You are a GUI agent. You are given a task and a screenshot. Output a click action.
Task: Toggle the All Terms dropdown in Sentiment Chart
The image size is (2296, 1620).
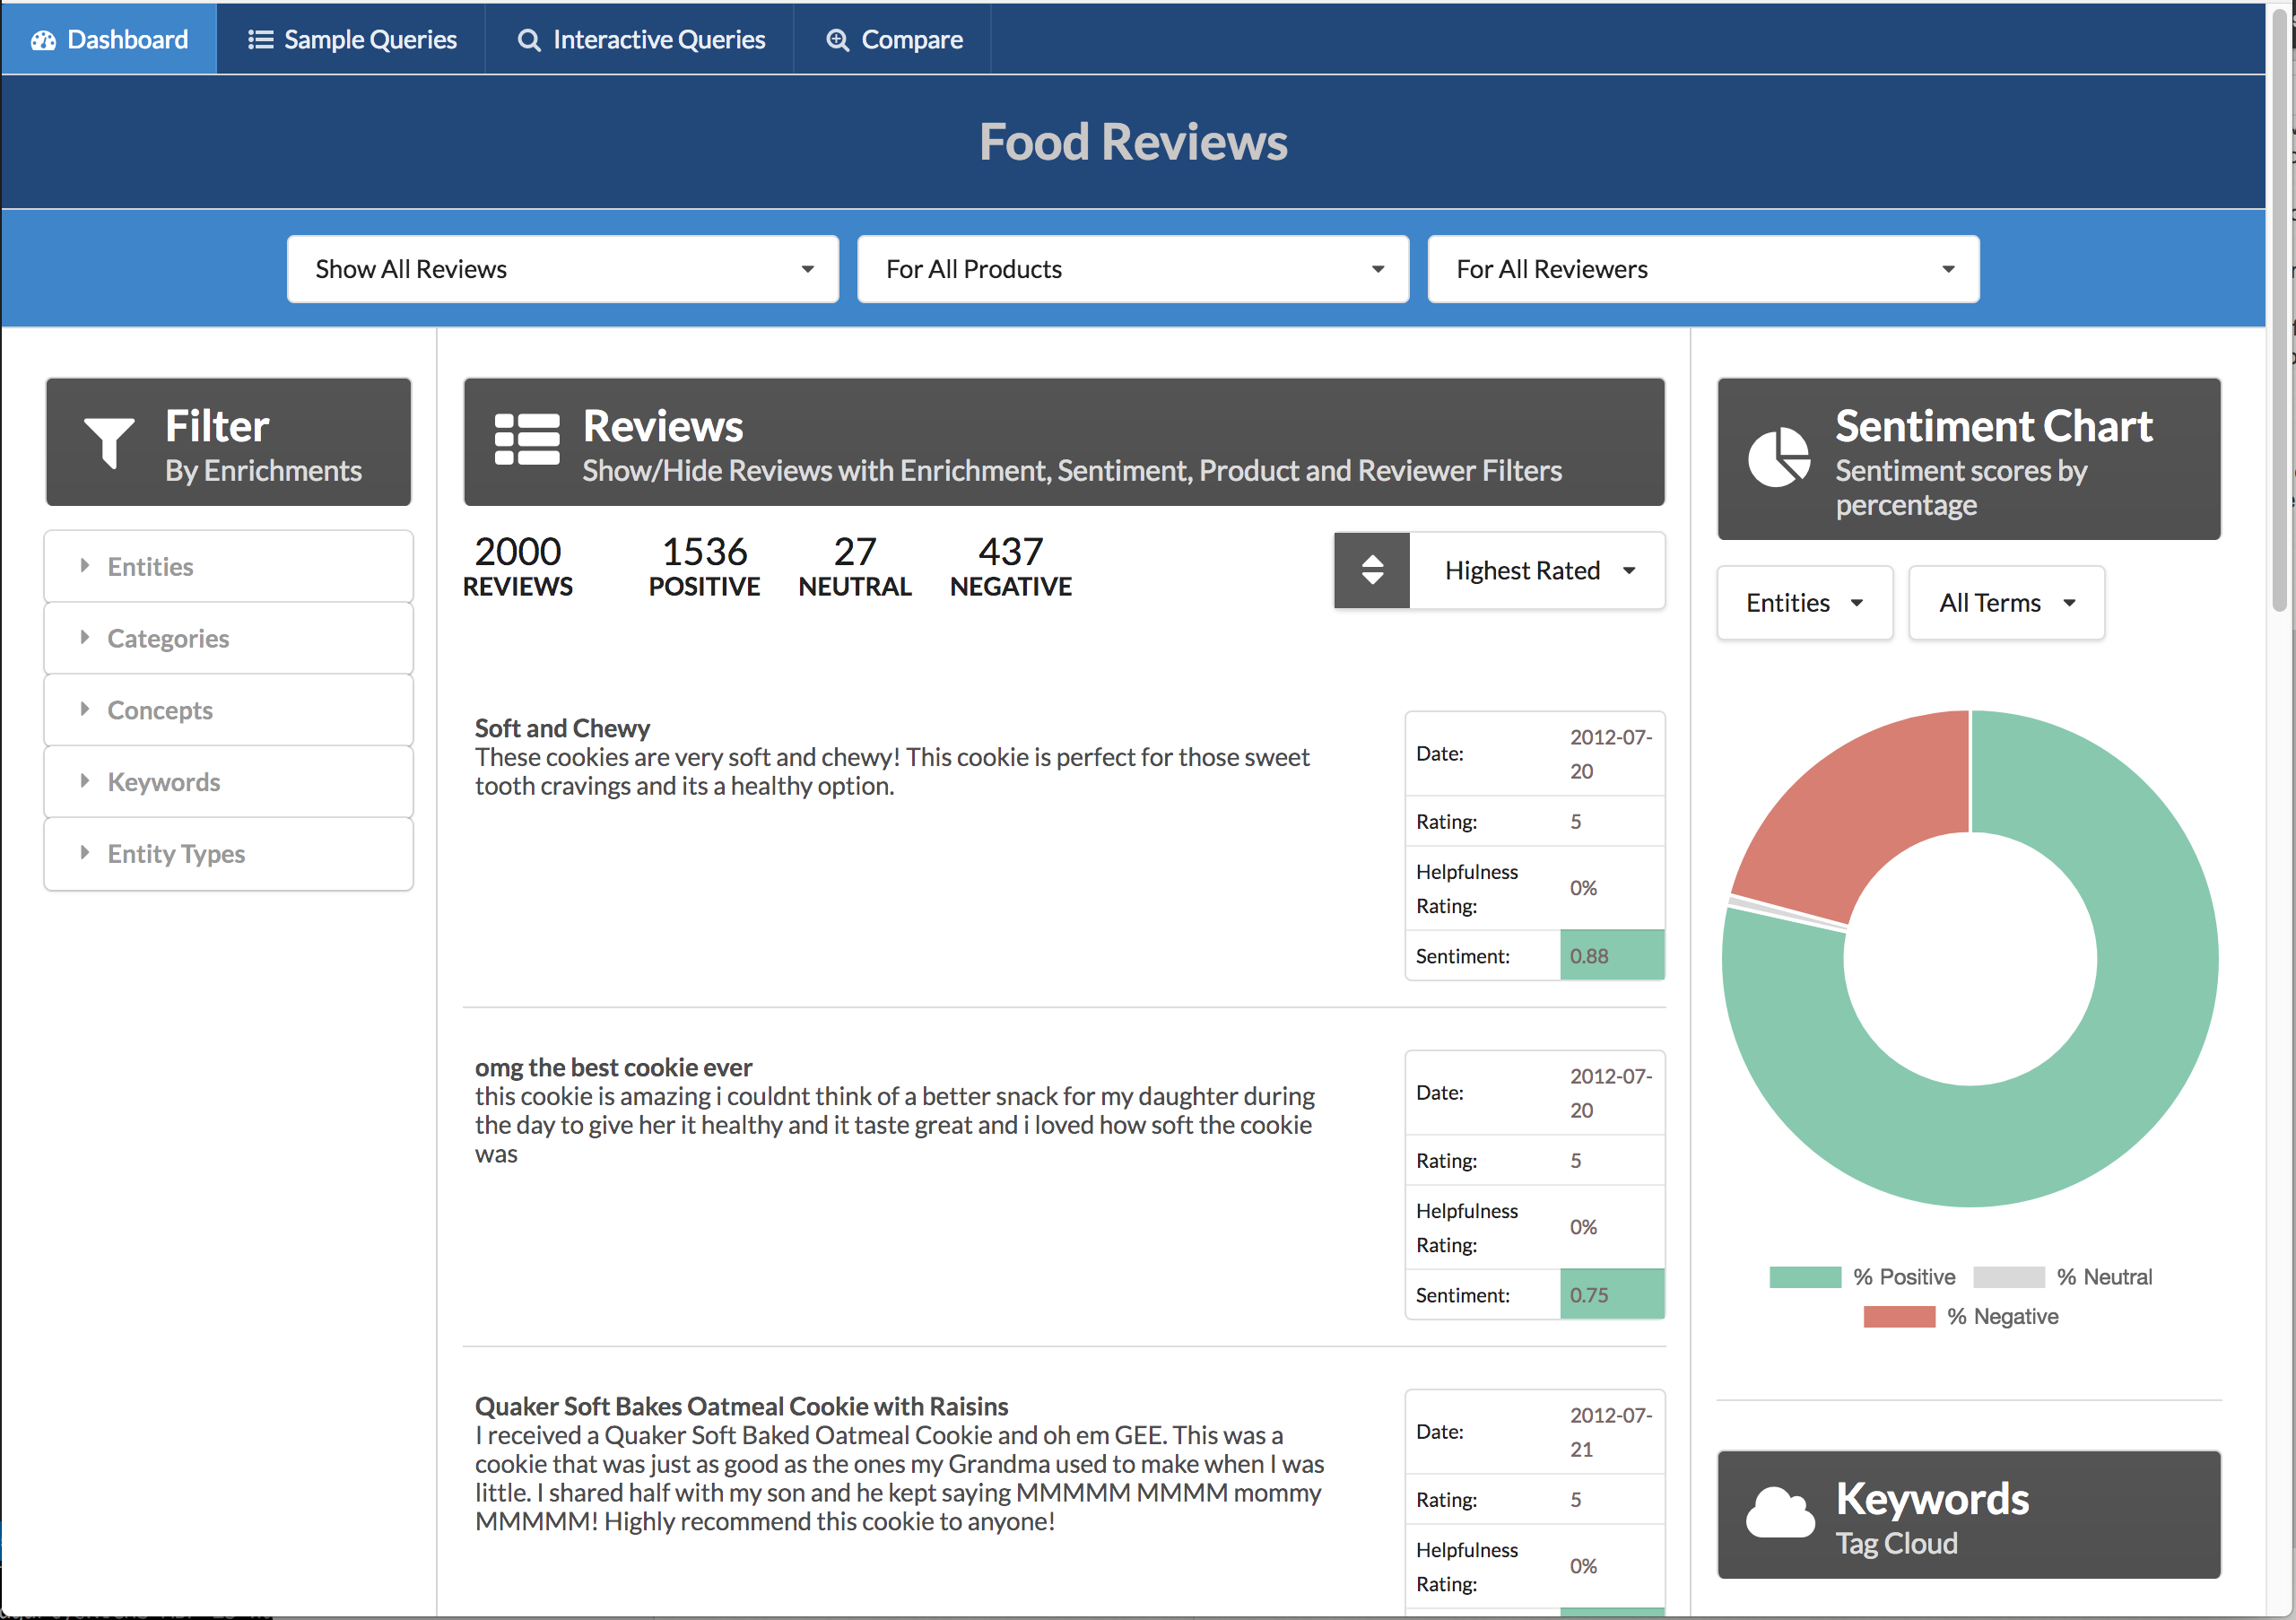pos(2007,601)
